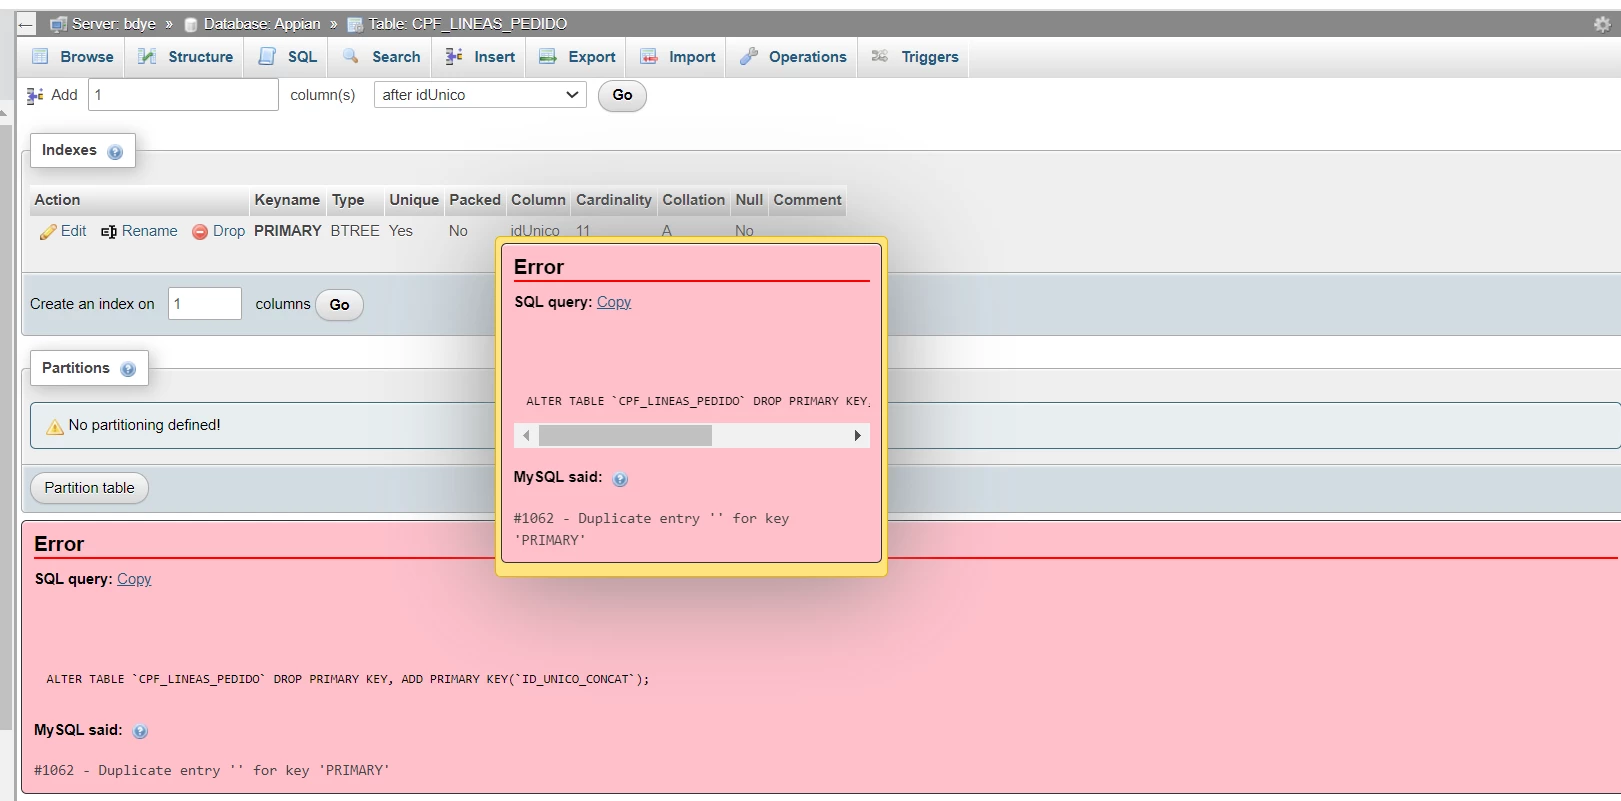This screenshot has width=1621, height=801.
Task: Click the Collation column header
Action: (x=693, y=200)
